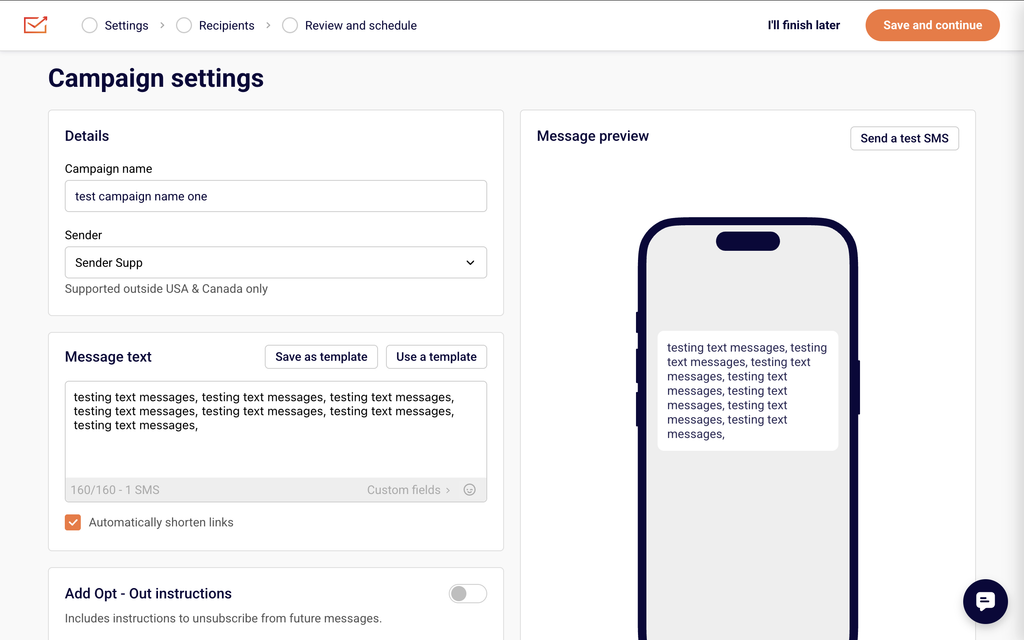Open the live chat support bubble
Screen dimensions: 1024x640
click(x=985, y=601)
